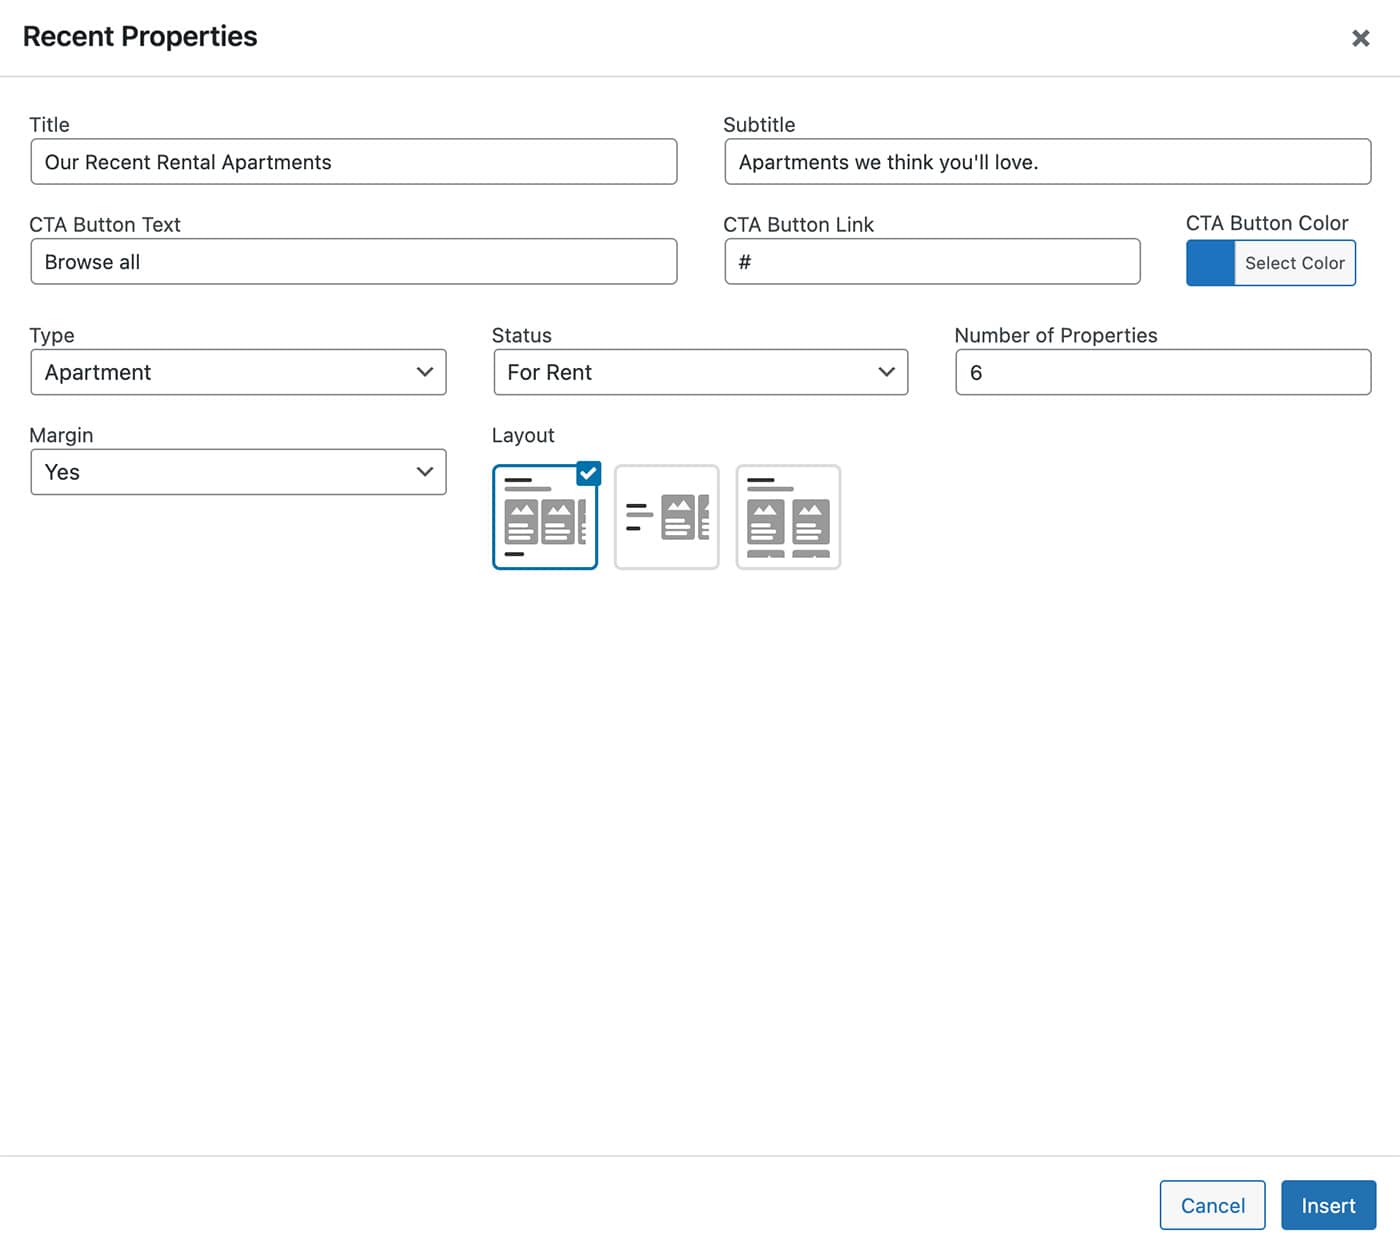Close the Recent Properties dialog
Image resolution: width=1400 pixels, height=1248 pixels.
(1360, 38)
